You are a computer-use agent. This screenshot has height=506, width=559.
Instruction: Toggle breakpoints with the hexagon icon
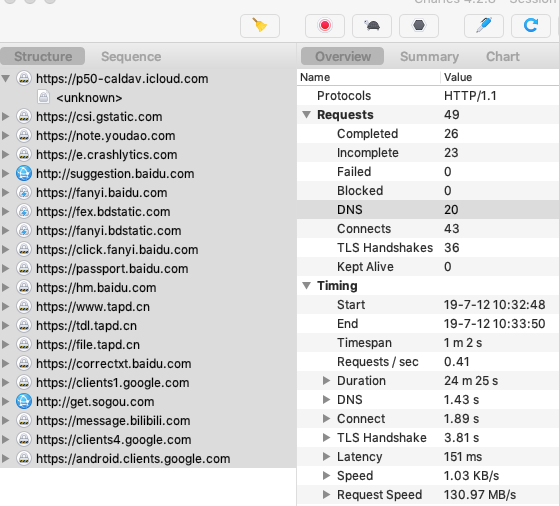click(419, 26)
